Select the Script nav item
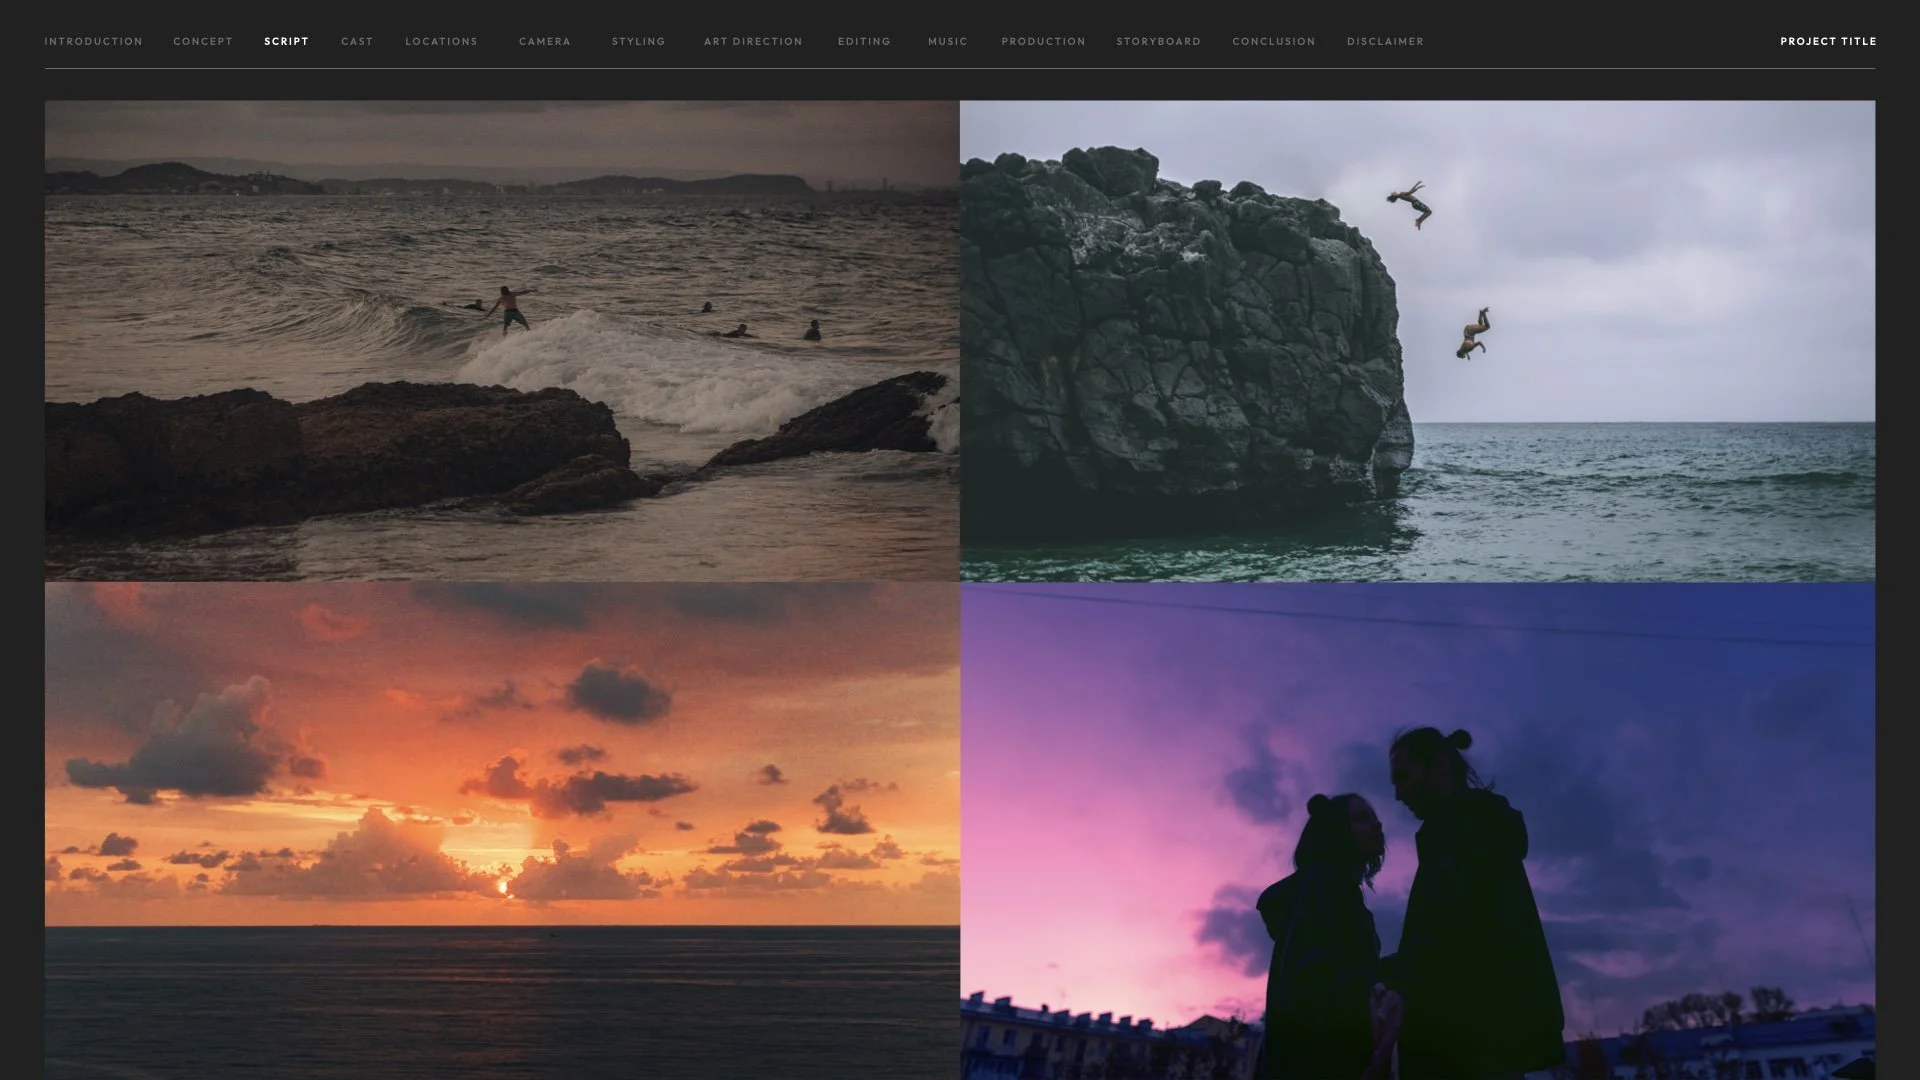 [x=286, y=41]
